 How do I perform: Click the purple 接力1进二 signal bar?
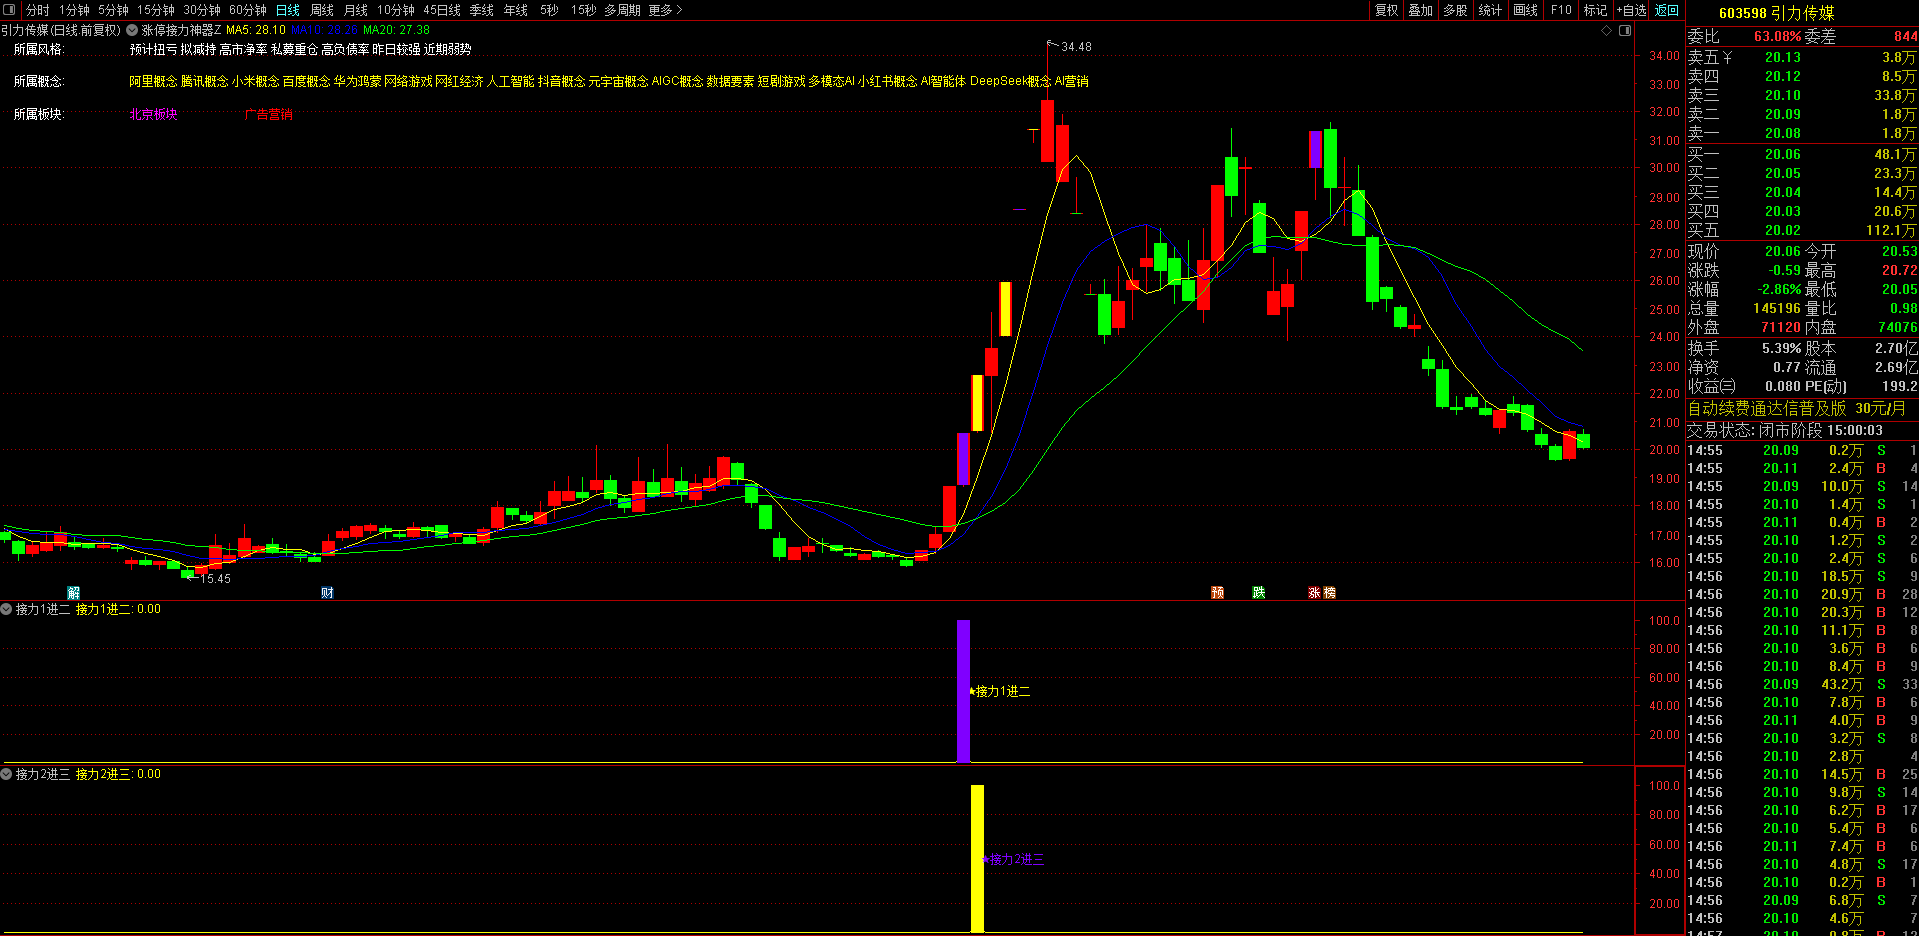[963, 691]
